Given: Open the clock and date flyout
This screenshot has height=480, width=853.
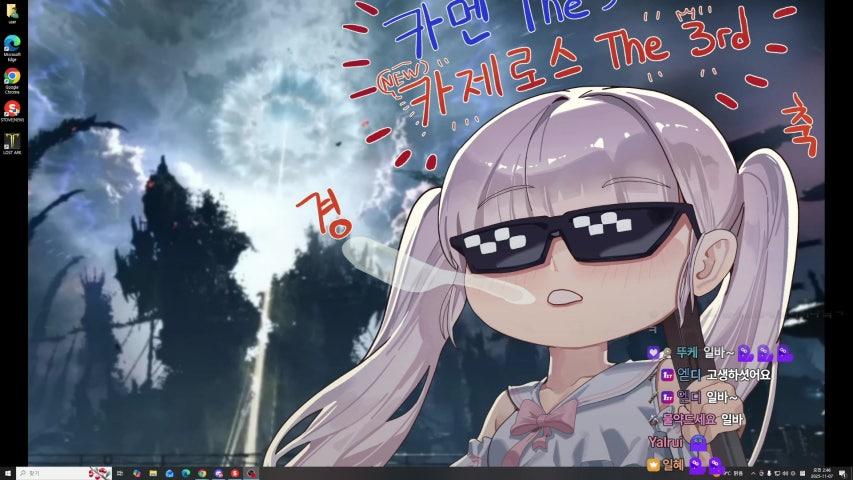Looking at the screenshot, I should coord(822,473).
